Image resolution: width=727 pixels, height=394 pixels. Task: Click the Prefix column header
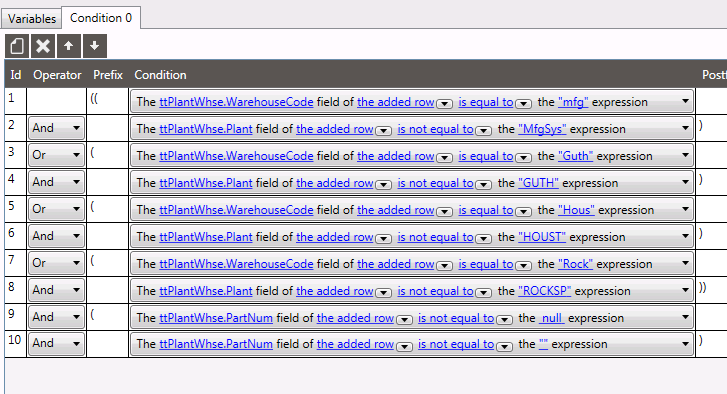pos(108,75)
